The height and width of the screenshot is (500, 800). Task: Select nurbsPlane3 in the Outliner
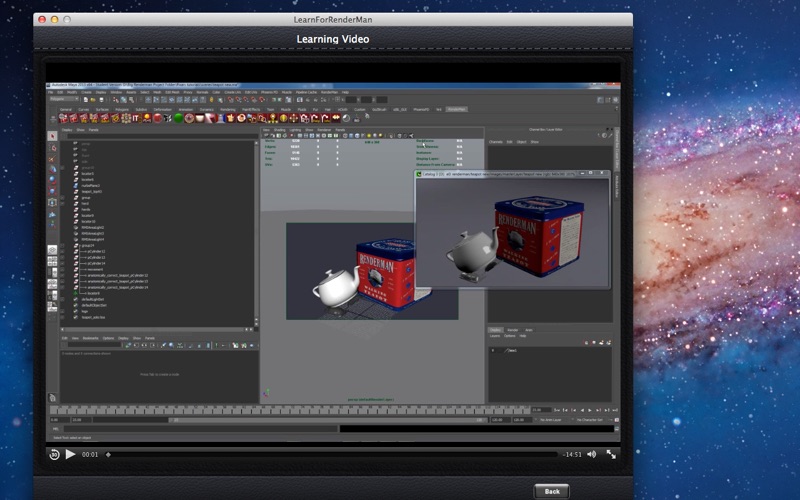coord(90,186)
